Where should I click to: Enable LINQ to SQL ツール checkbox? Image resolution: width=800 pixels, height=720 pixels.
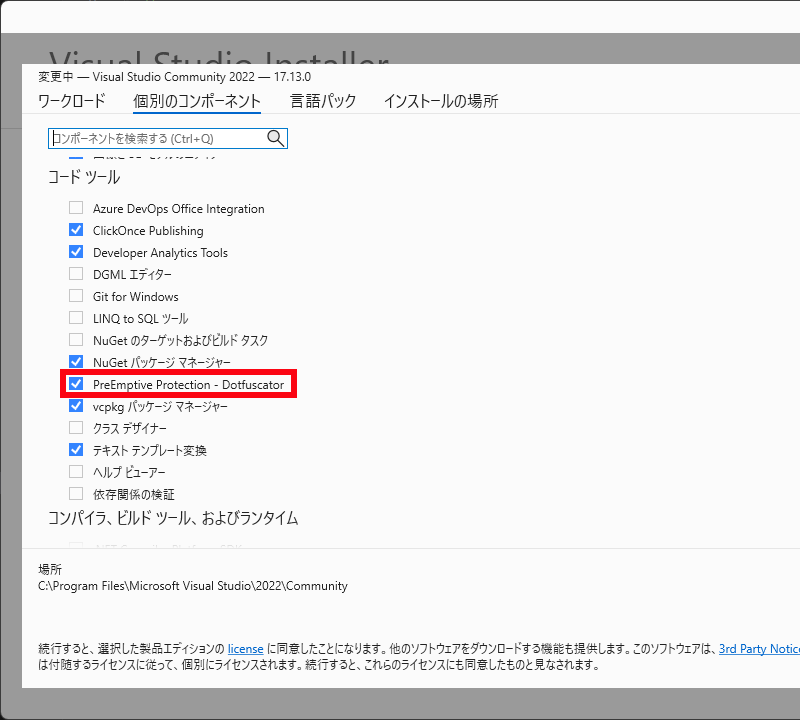tap(76, 317)
